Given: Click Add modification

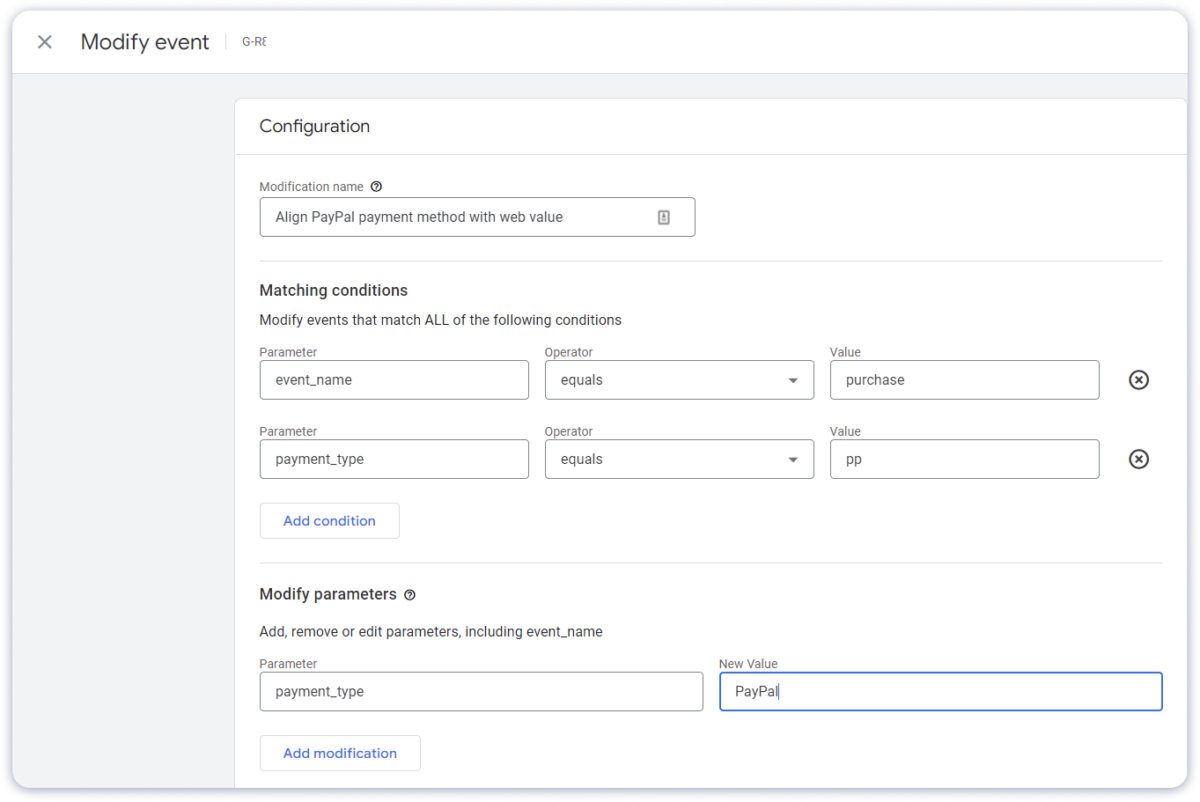Looking at the screenshot, I should (339, 753).
